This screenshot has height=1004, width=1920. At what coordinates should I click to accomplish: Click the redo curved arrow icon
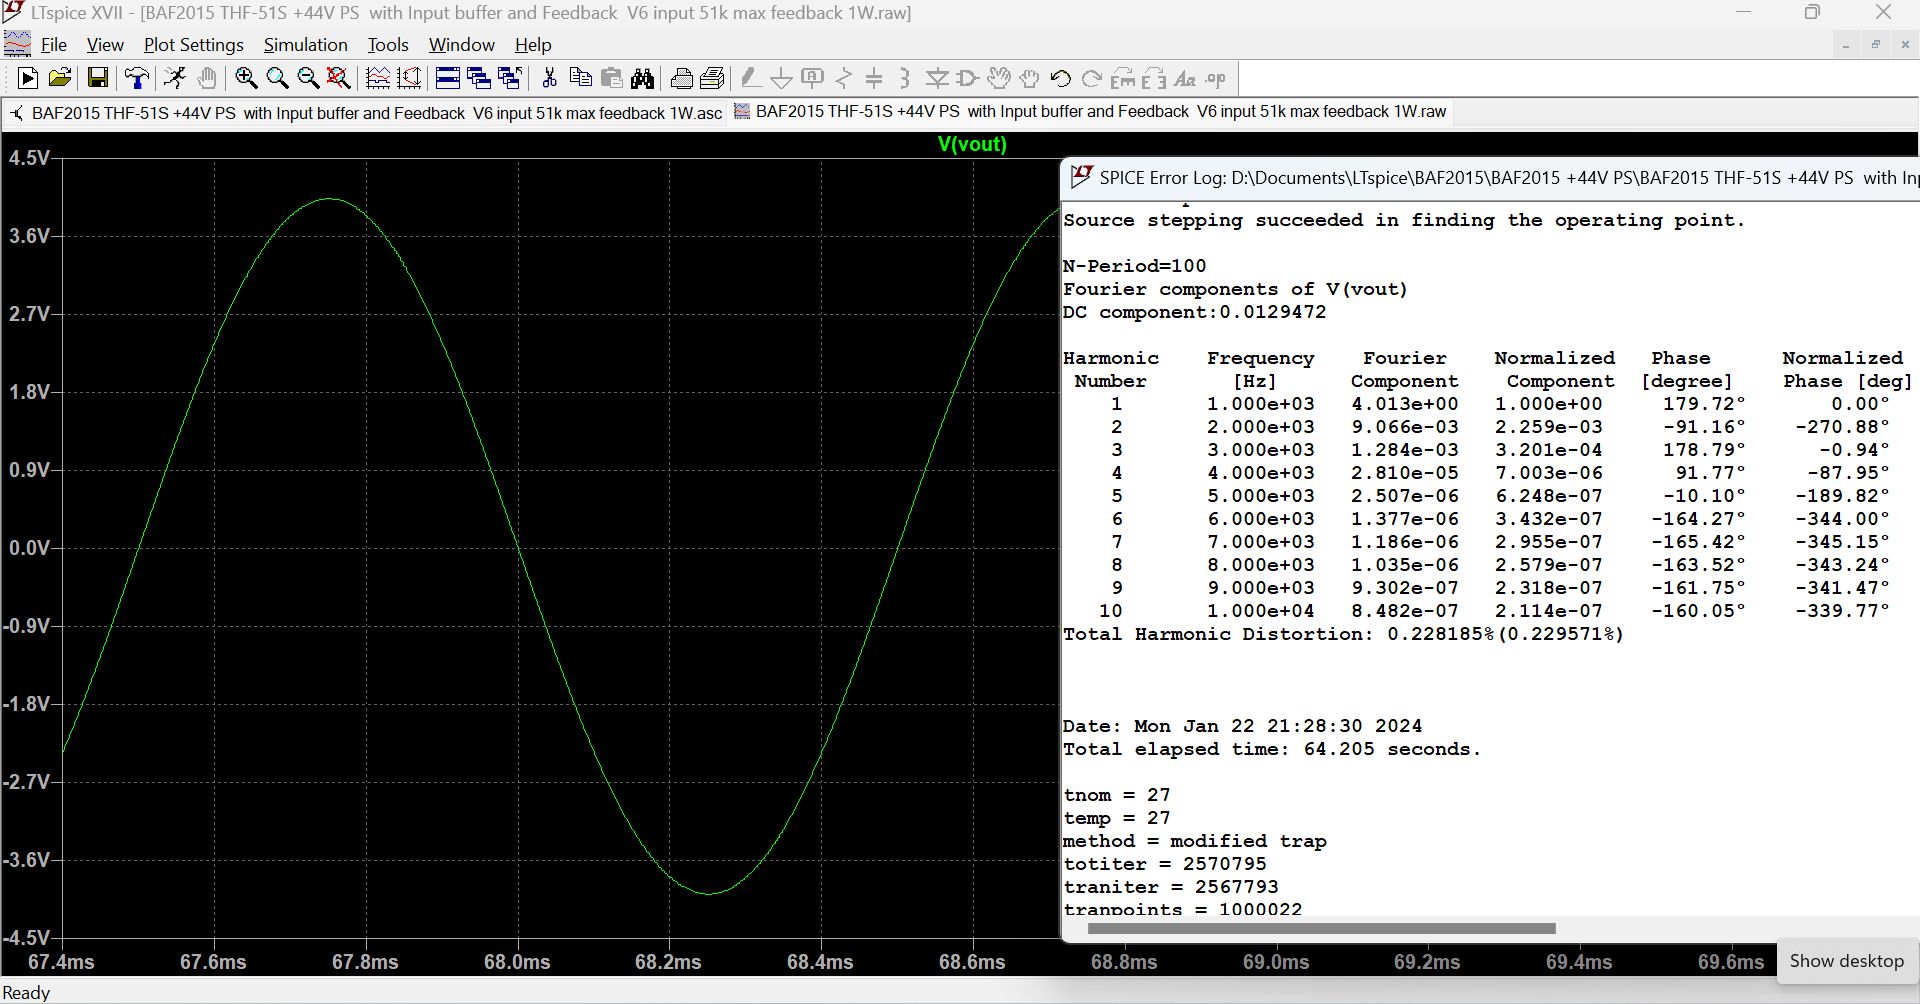pyautogui.click(x=1092, y=78)
